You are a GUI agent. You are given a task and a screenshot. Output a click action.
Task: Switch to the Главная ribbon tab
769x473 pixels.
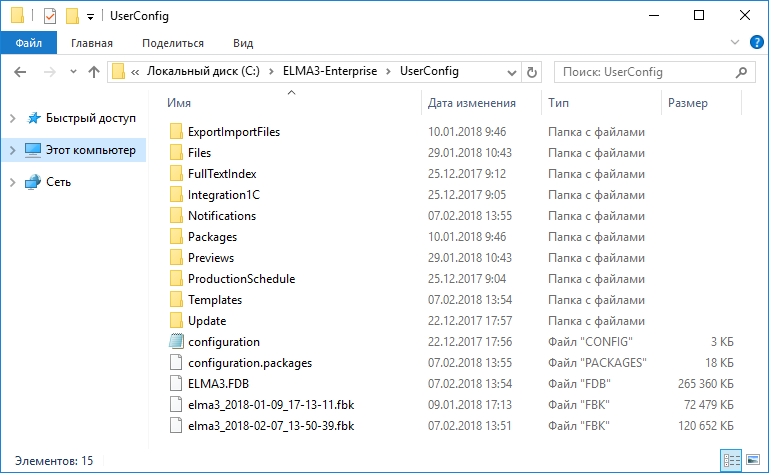point(92,43)
